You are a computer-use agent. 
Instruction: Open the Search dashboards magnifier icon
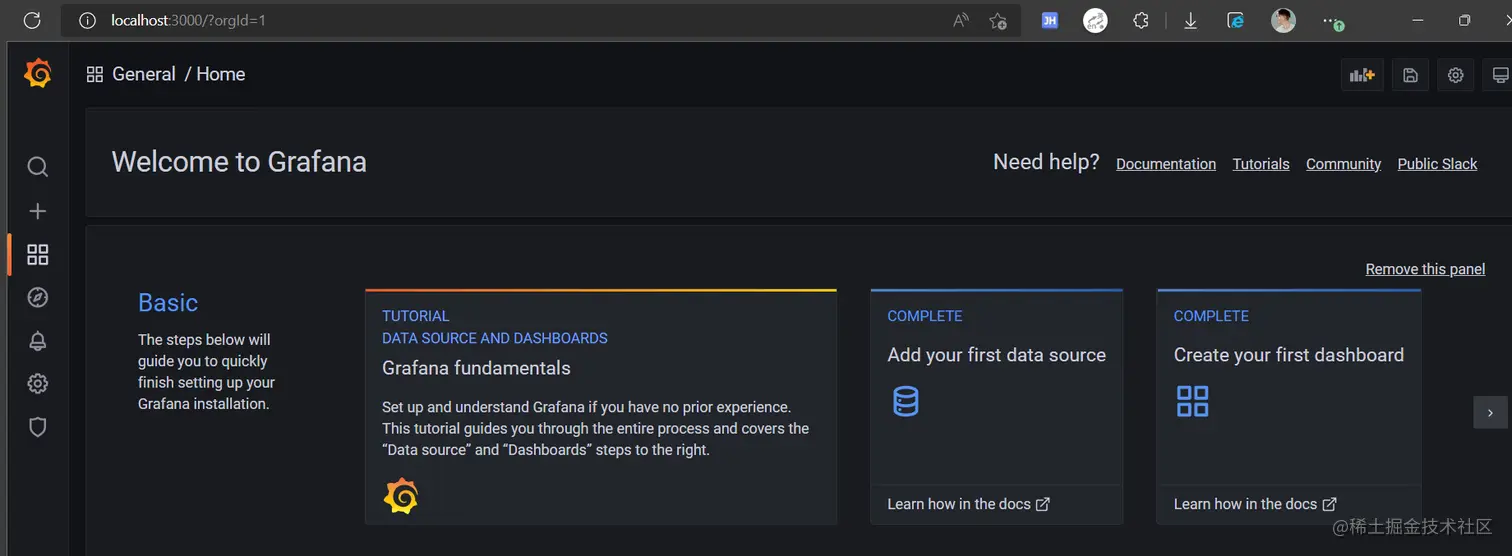37,167
